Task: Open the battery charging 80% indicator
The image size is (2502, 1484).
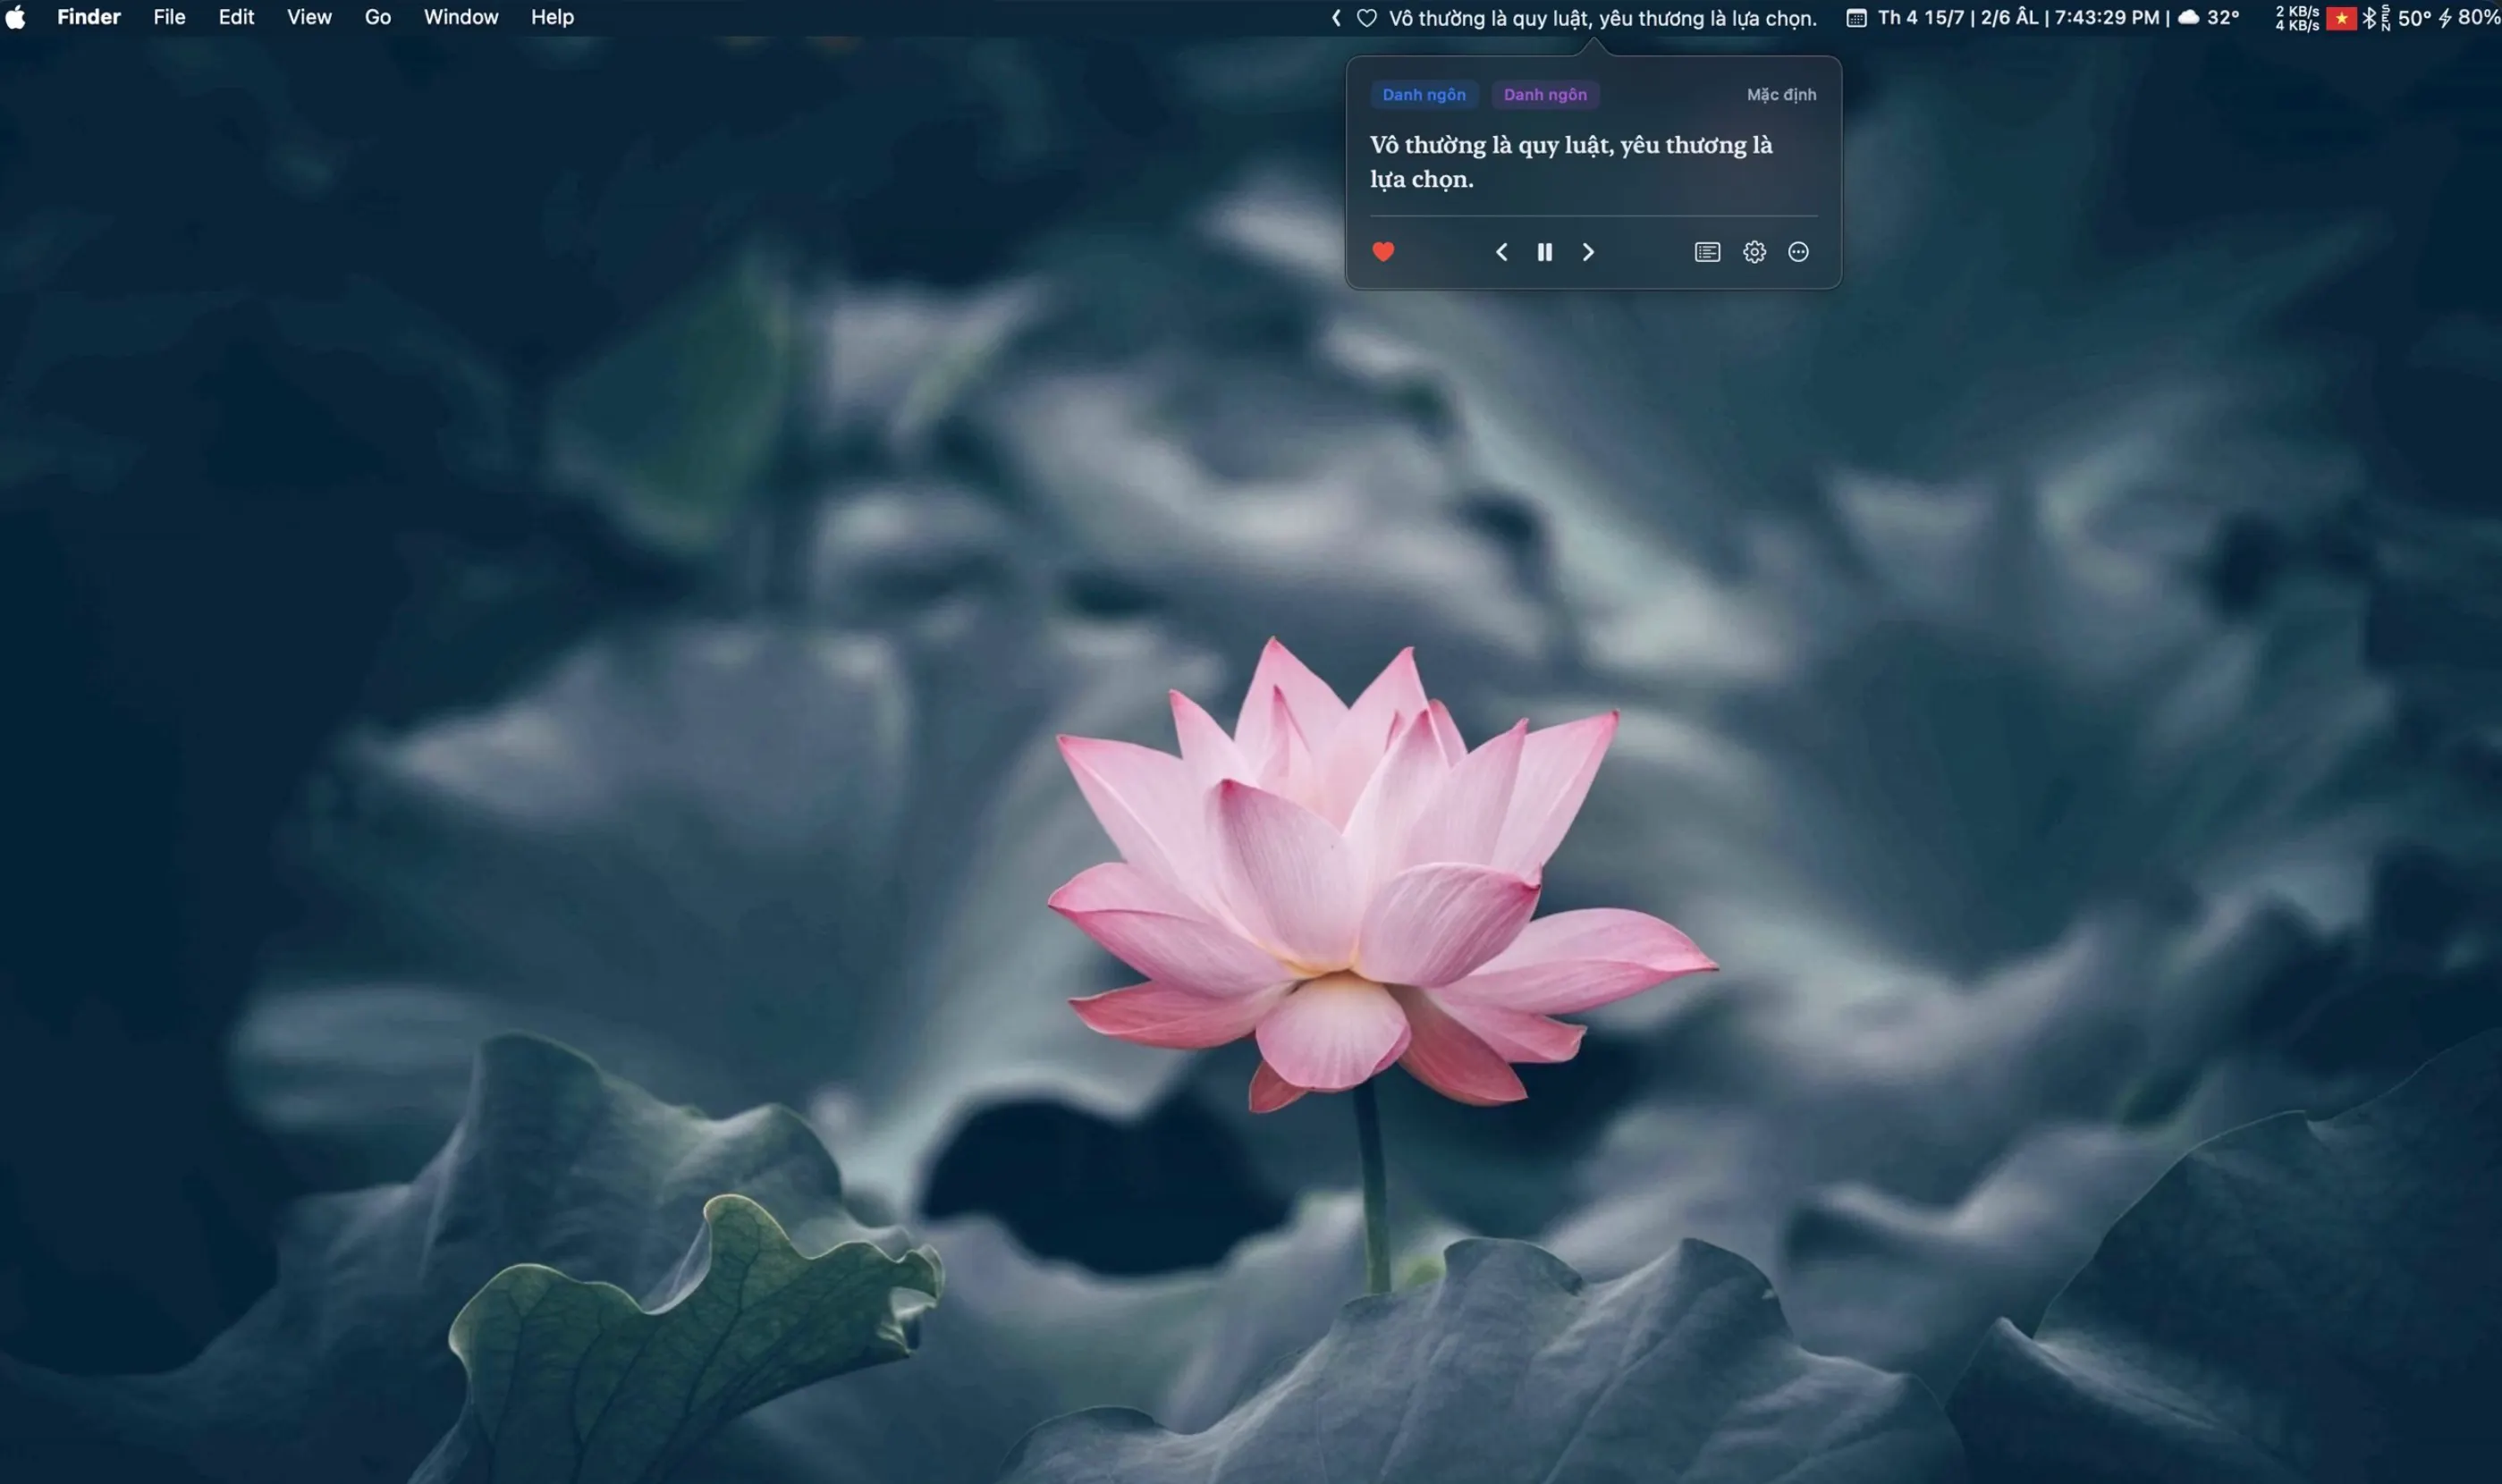Action: point(2469,18)
